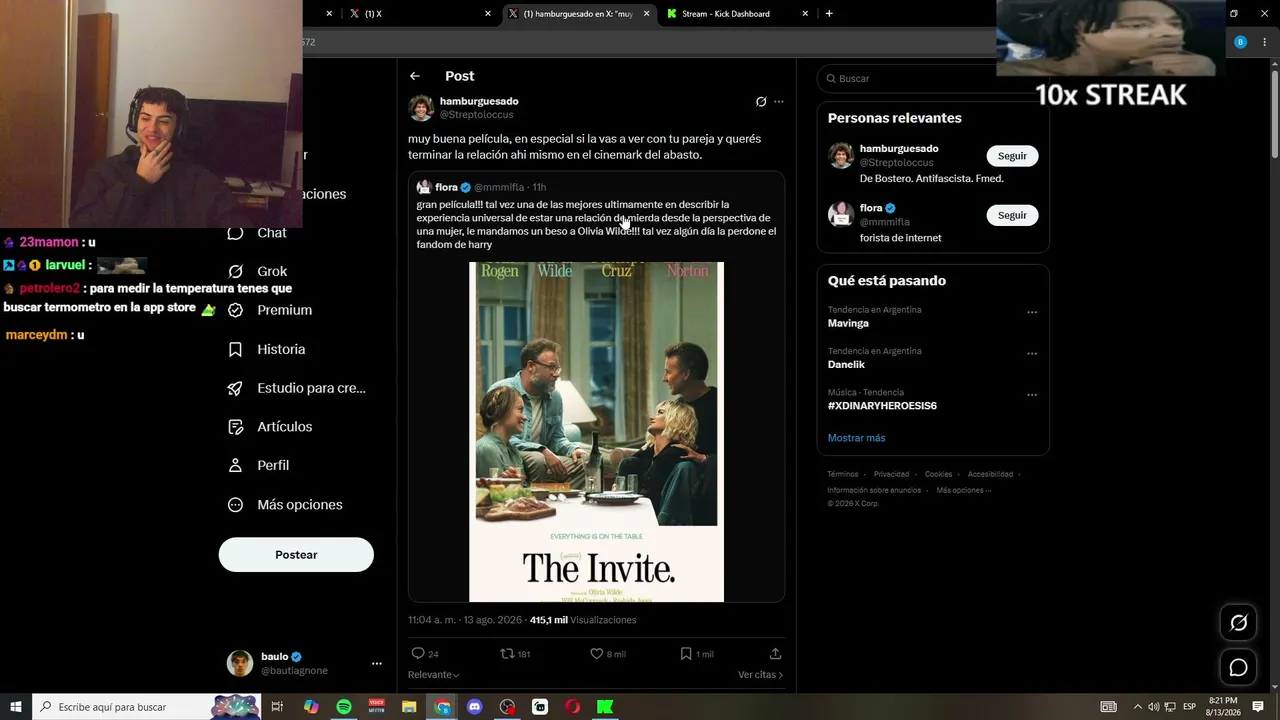Expand Más opciones footer menu
The width and height of the screenshot is (1280, 720).
964,490
